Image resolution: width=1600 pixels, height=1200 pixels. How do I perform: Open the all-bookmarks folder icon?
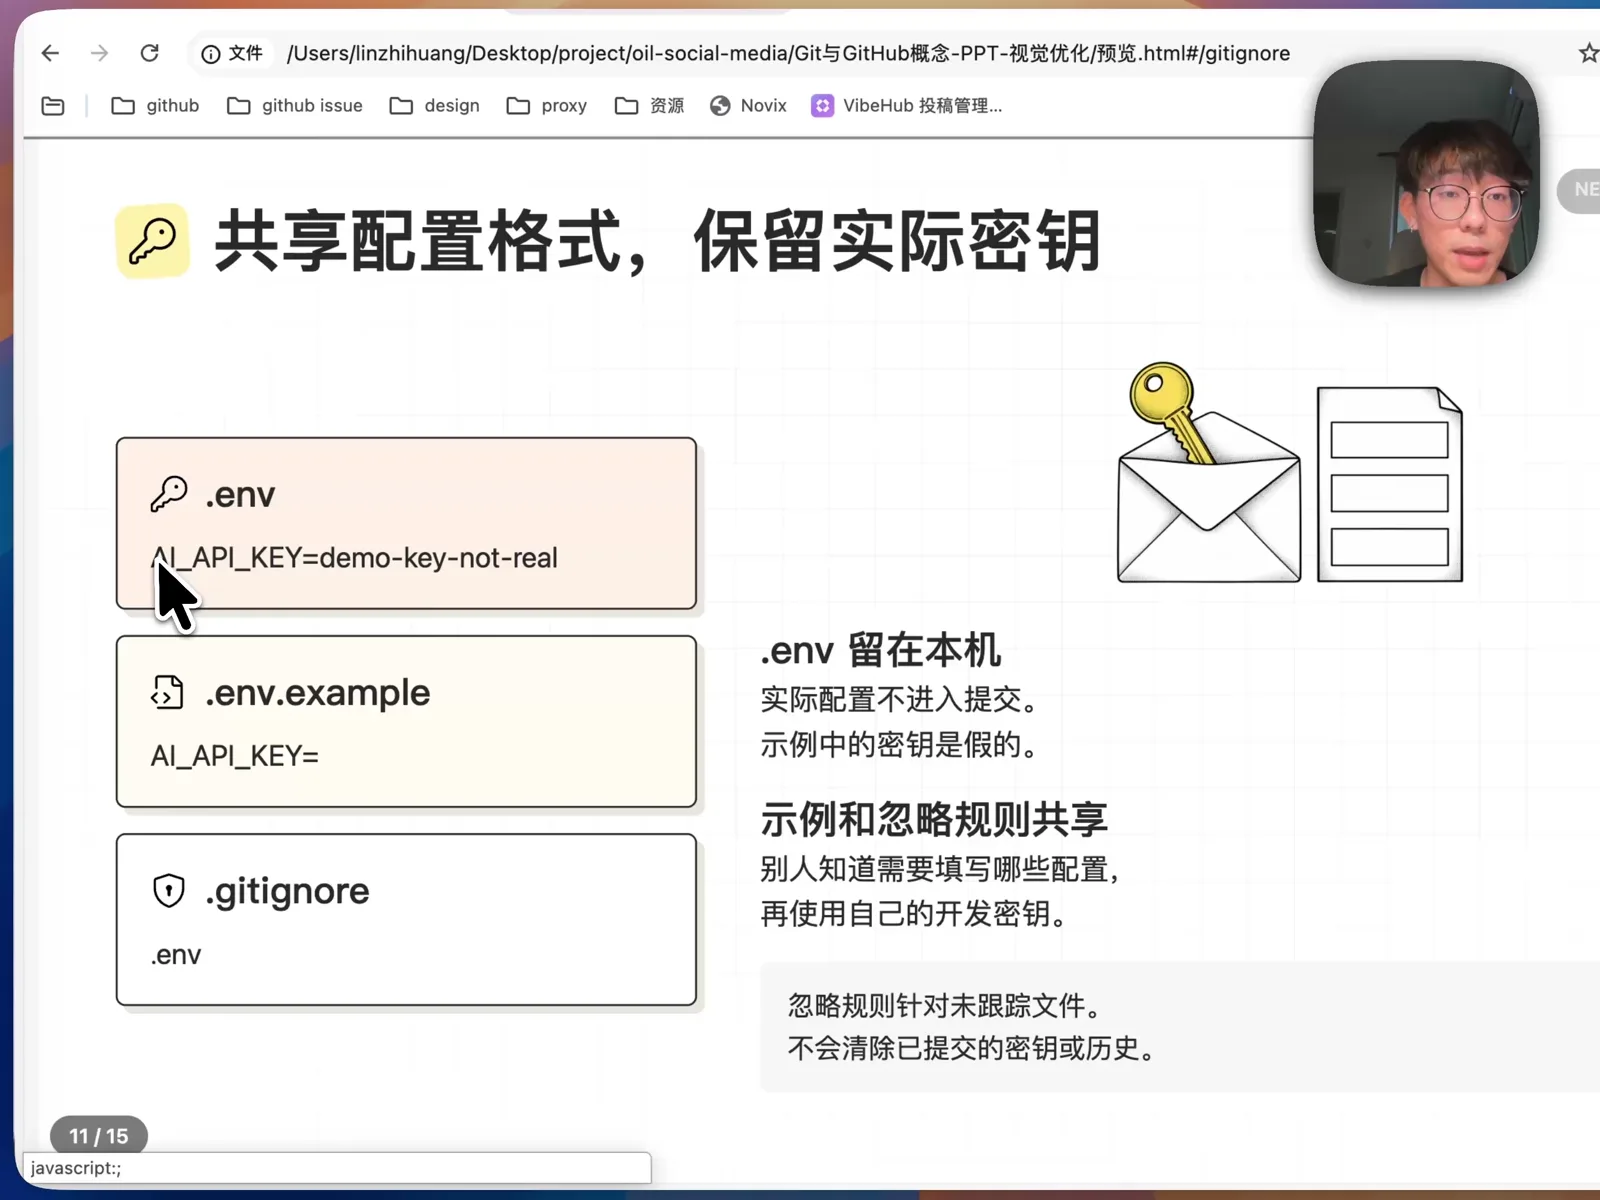click(x=53, y=106)
